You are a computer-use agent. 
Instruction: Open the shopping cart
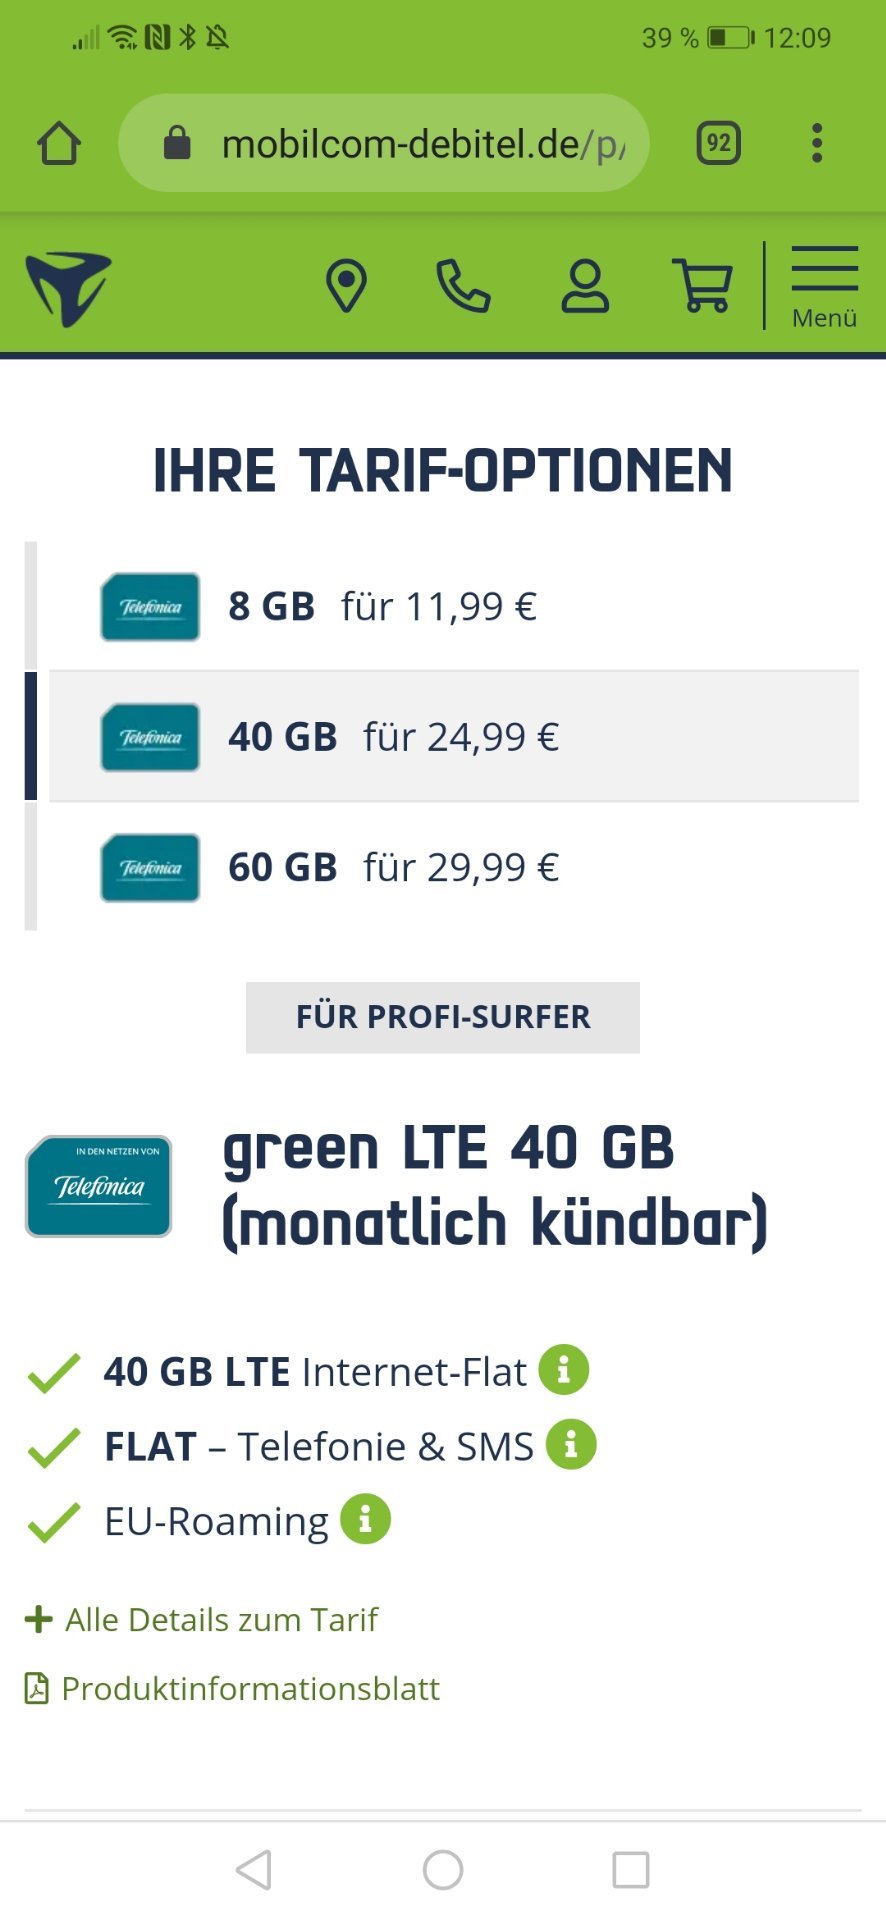click(x=703, y=286)
